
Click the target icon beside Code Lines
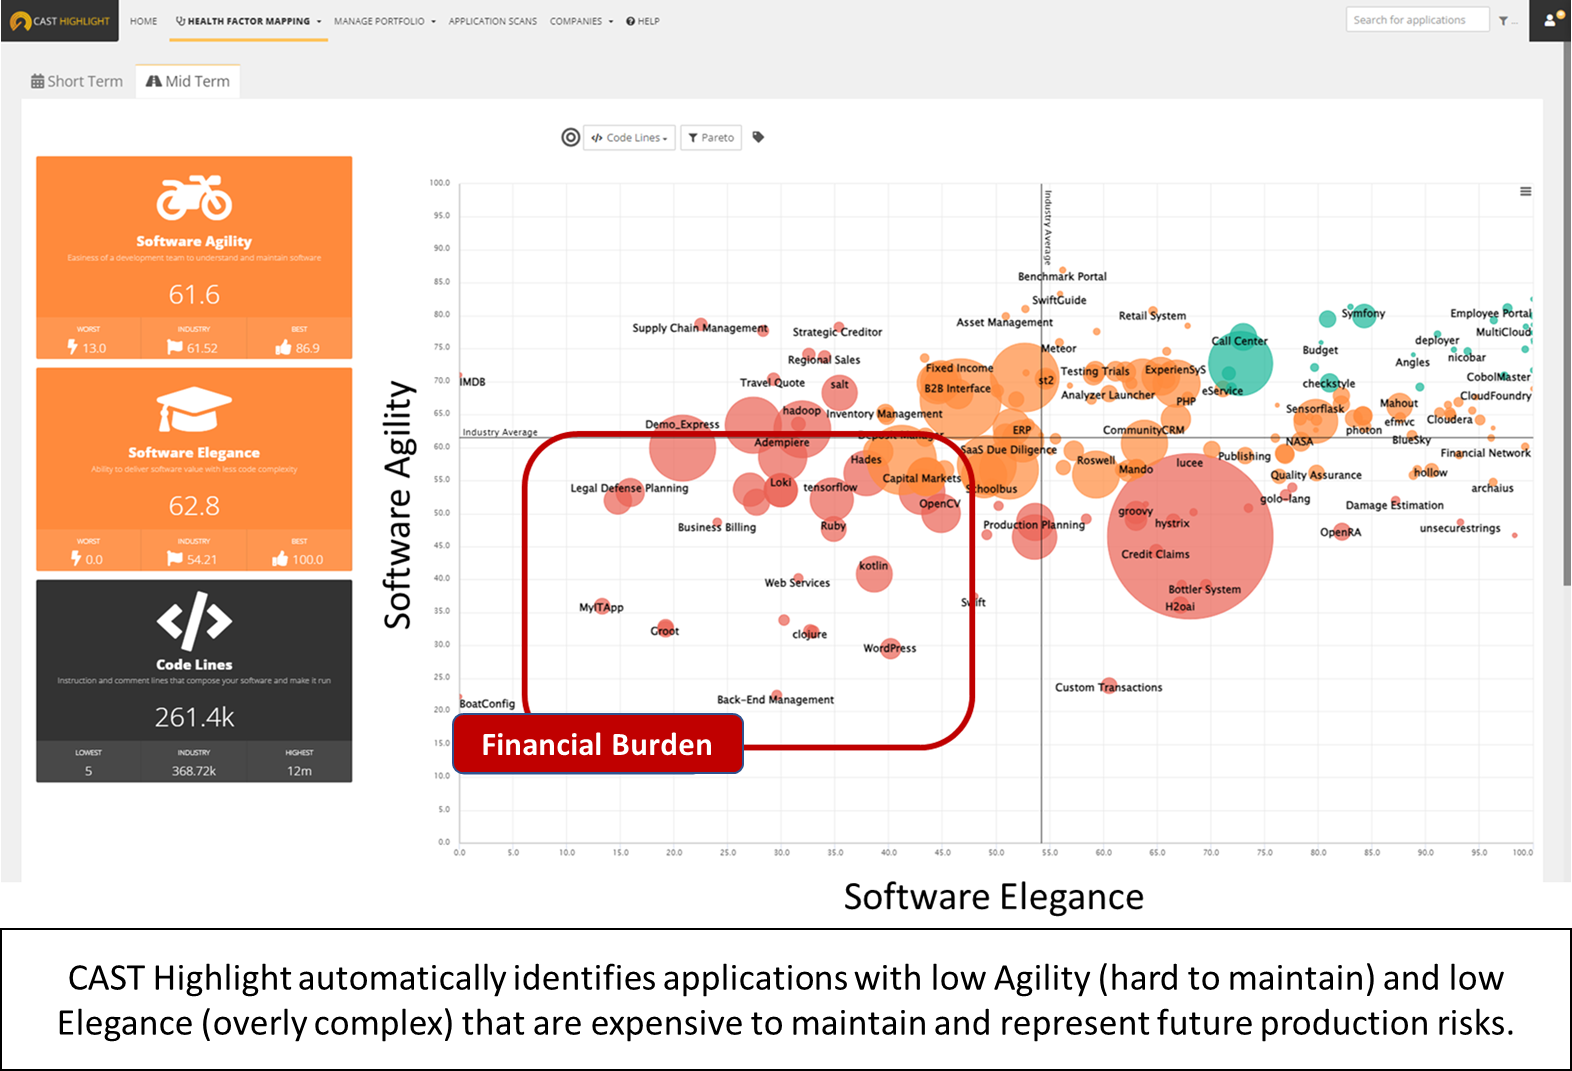(570, 137)
